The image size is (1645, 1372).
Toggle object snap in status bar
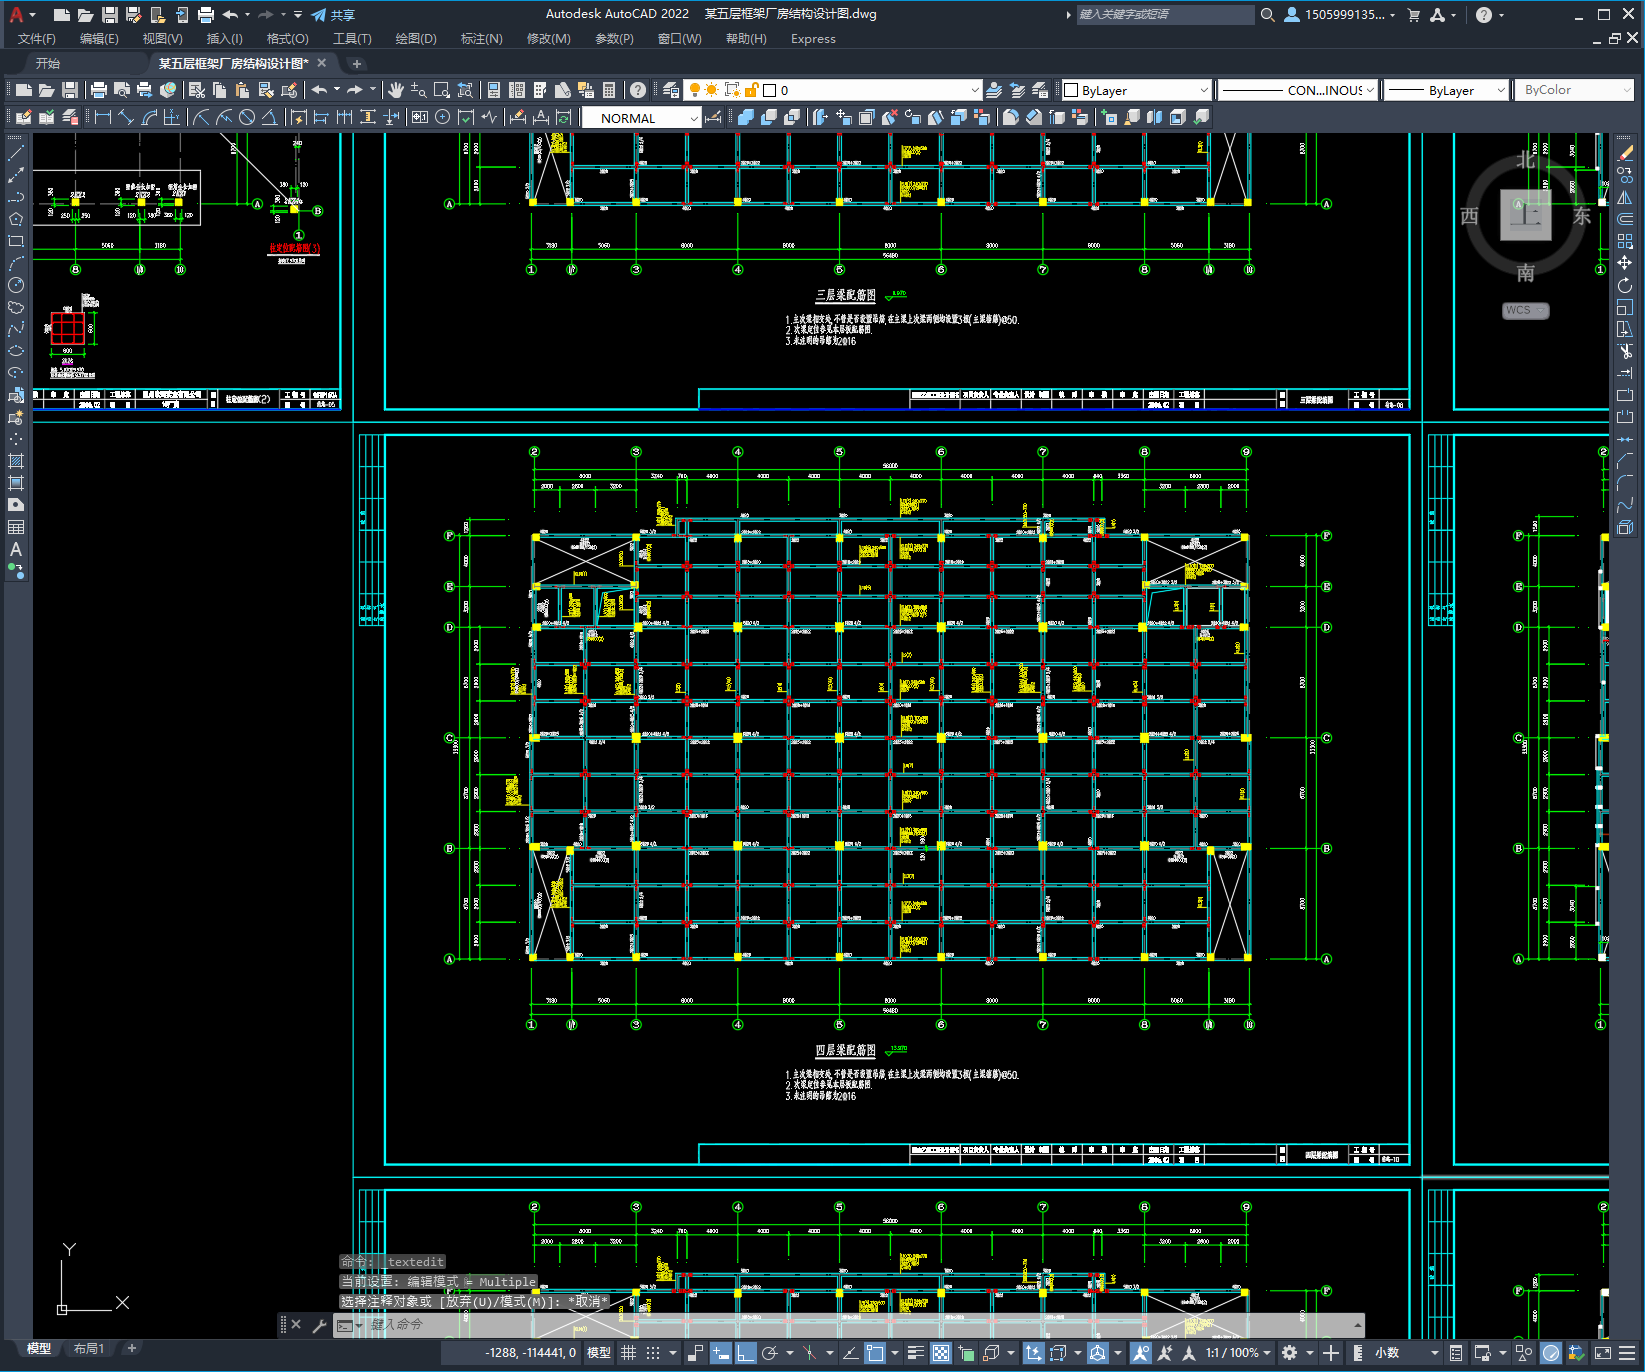[875, 1353]
